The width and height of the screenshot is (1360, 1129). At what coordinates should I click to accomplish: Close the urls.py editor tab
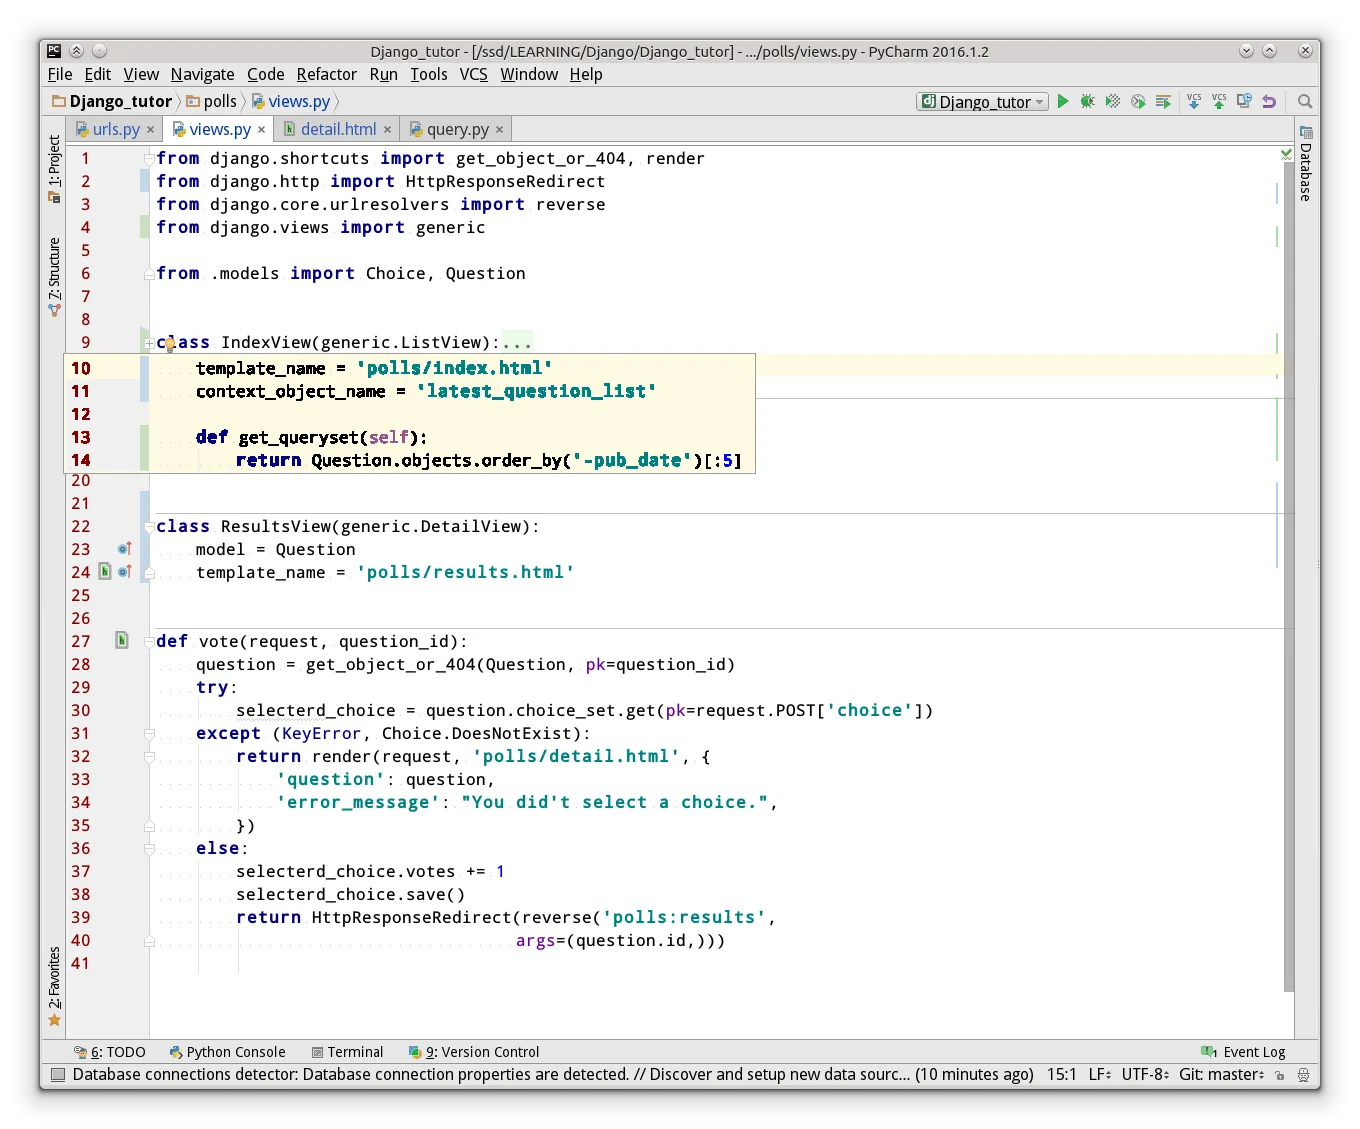[151, 130]
